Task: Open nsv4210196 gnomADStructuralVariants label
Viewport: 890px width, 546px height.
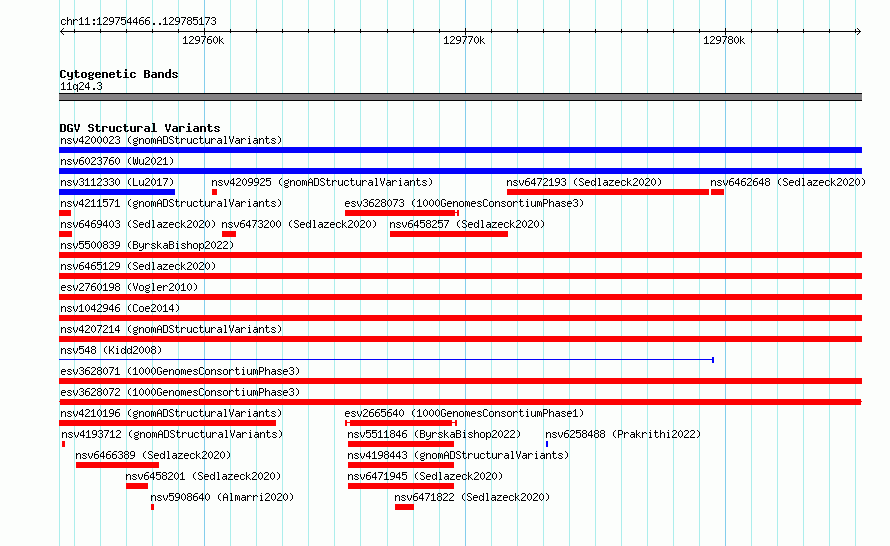Action: (171, 413)
